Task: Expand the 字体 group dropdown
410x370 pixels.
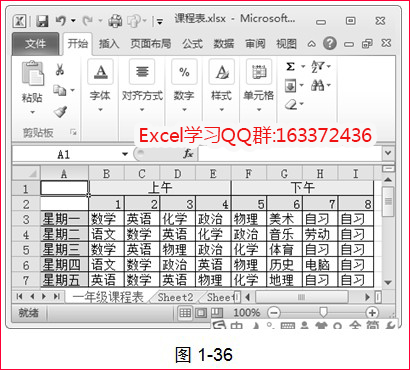Action: tap(100, 110)
